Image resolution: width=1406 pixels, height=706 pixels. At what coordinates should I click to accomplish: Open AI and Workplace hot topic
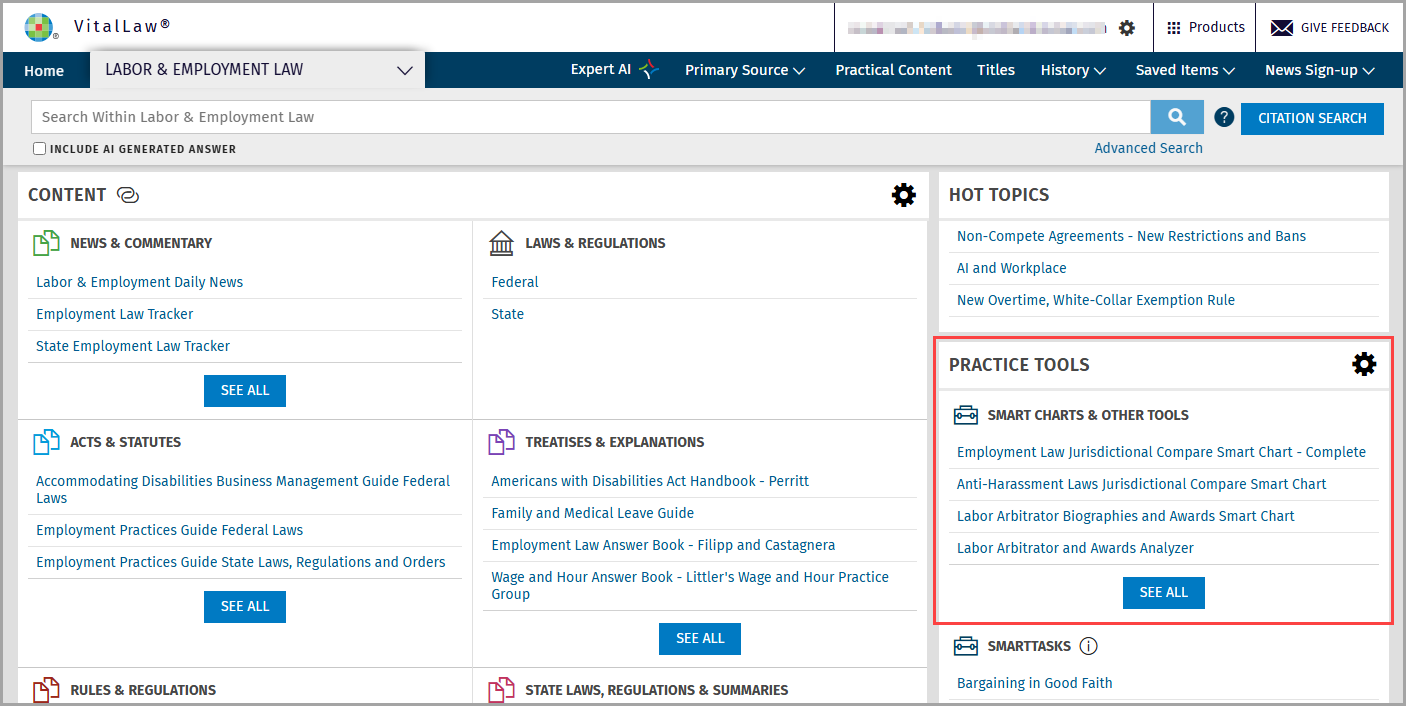pyautogui.click(x=1012, y=268)
